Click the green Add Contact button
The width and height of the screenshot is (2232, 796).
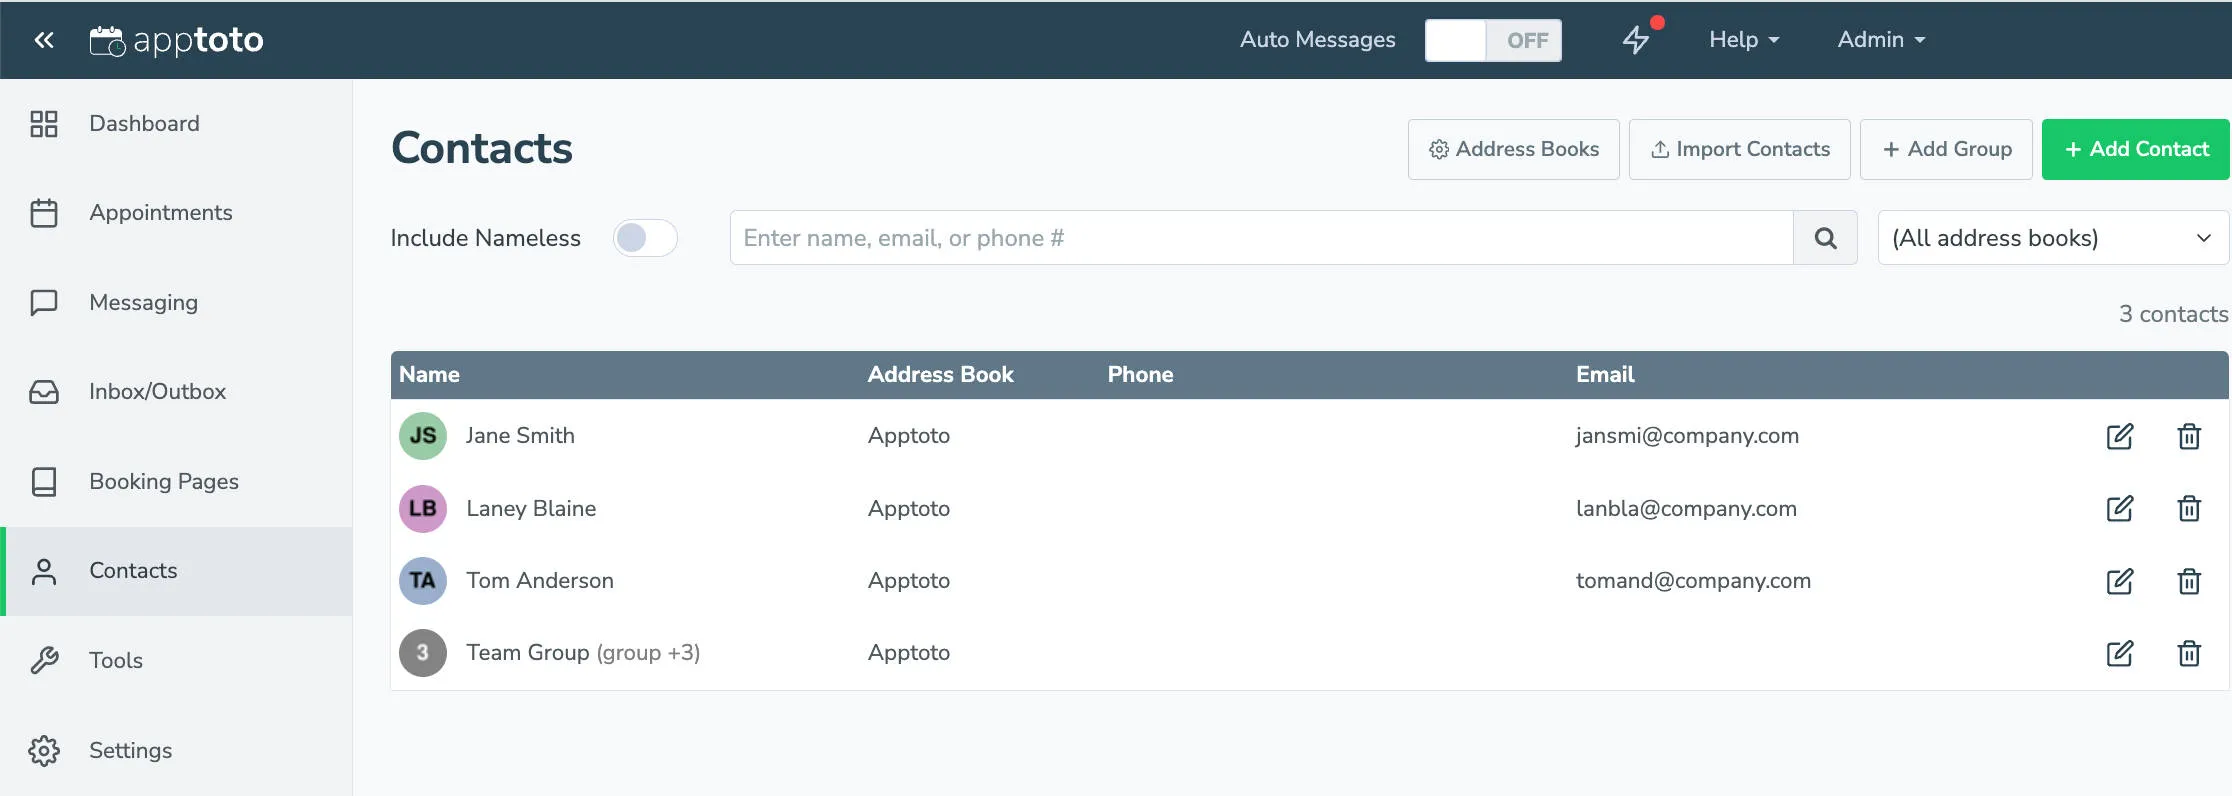[2136, 149]
